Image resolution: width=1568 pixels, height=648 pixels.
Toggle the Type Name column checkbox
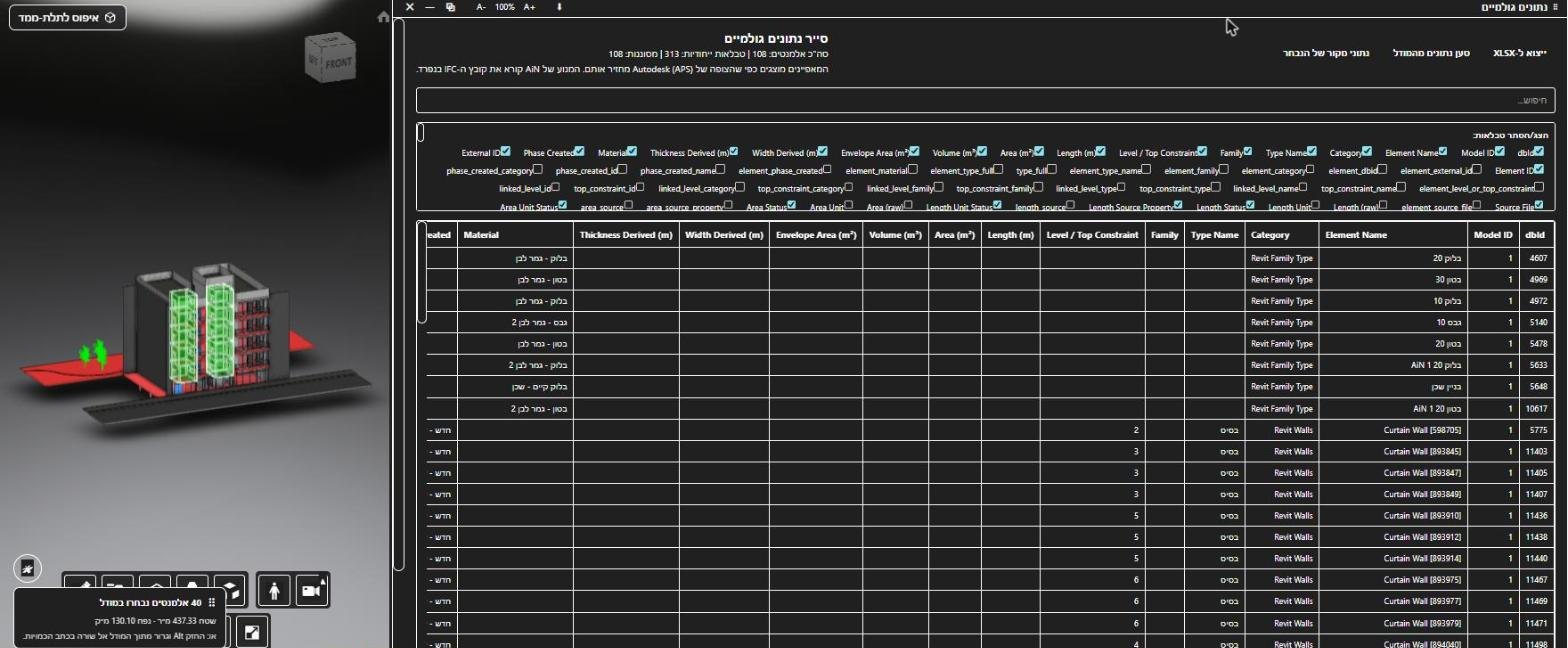[x=1313, y=151]
